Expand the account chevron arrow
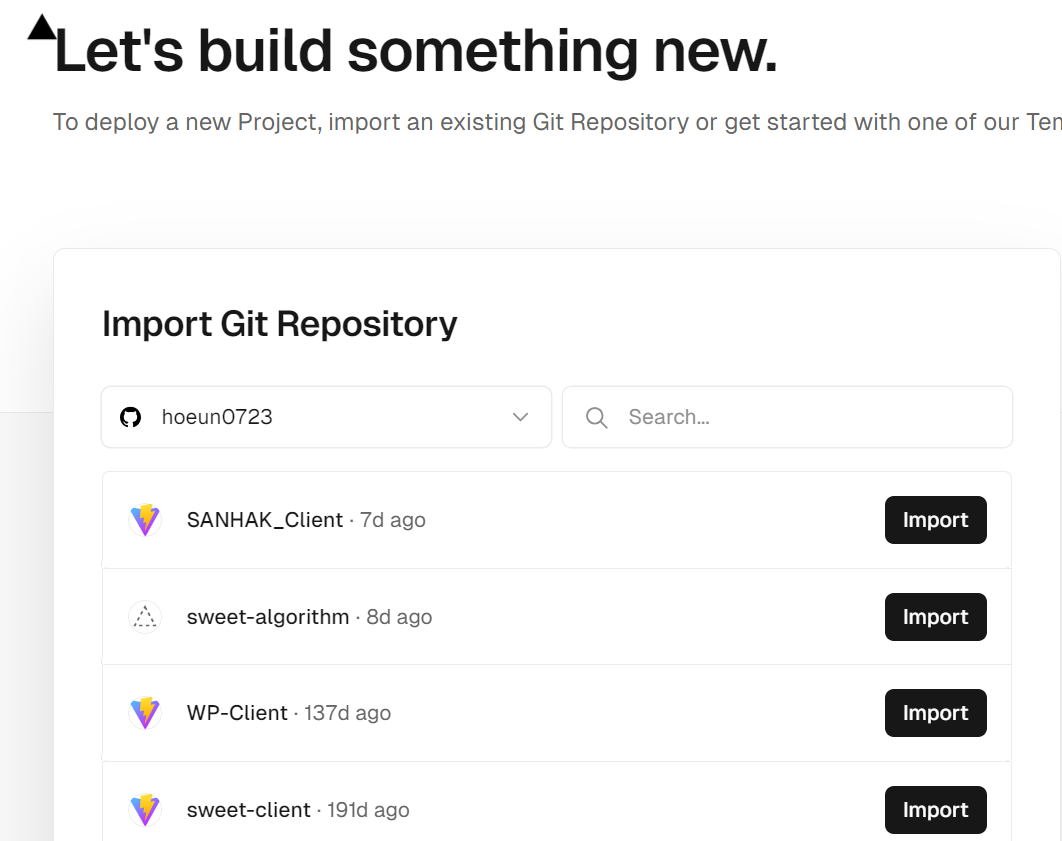1062x841 pixels. pyautogui.click(x=520, y=417)
